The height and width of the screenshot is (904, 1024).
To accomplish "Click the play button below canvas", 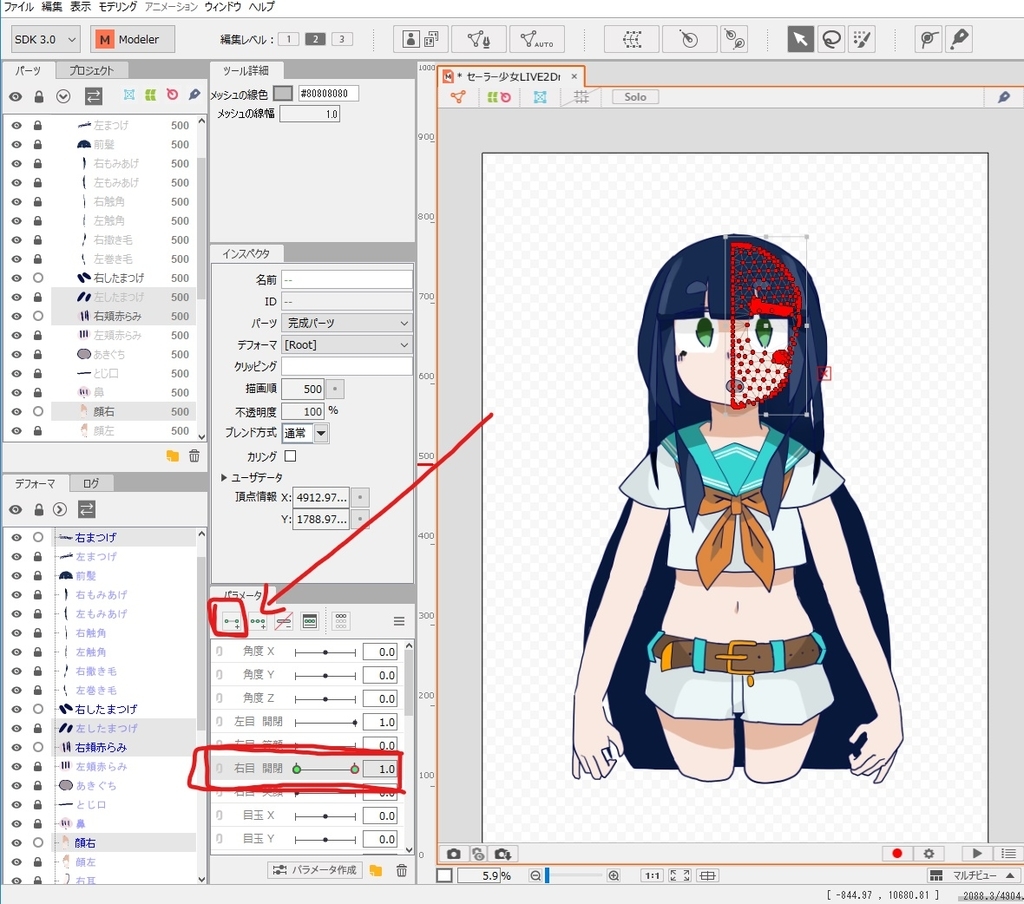I will click(977, 854).
